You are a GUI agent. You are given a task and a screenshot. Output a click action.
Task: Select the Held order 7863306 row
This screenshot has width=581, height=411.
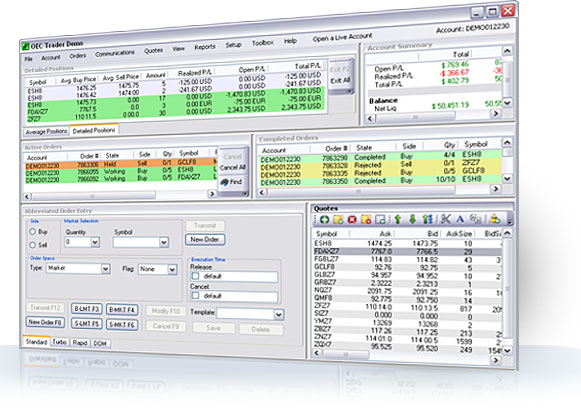click(x=121, y=163)
